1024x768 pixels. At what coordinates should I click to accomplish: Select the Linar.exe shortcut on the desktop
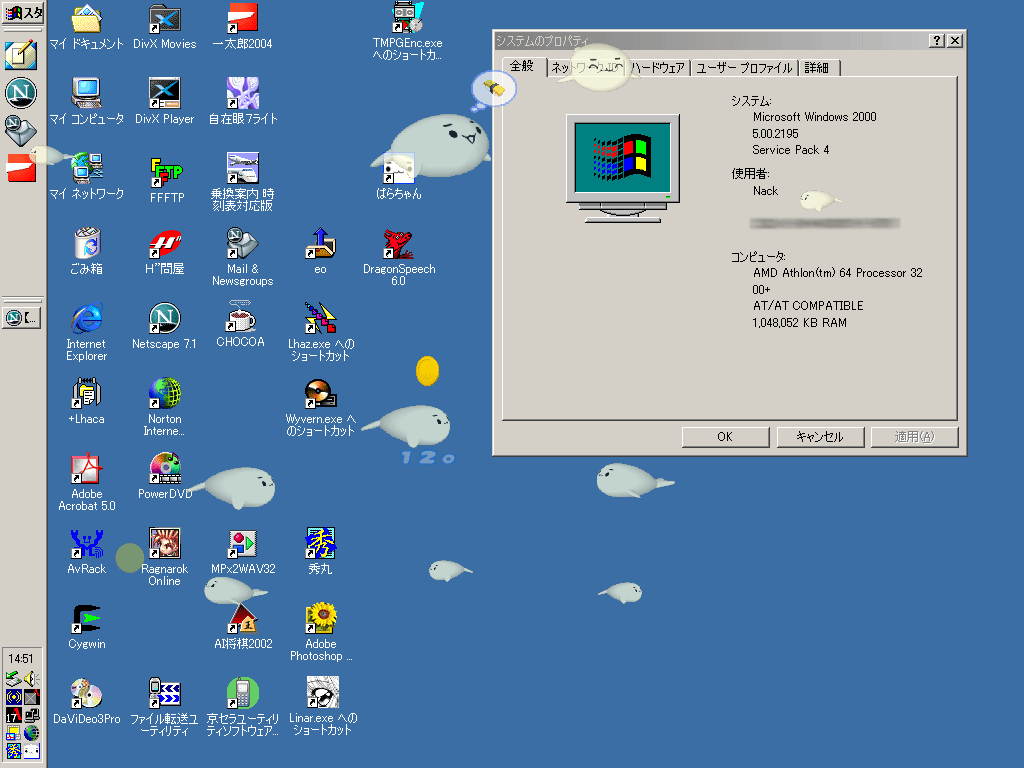(322, 706)
